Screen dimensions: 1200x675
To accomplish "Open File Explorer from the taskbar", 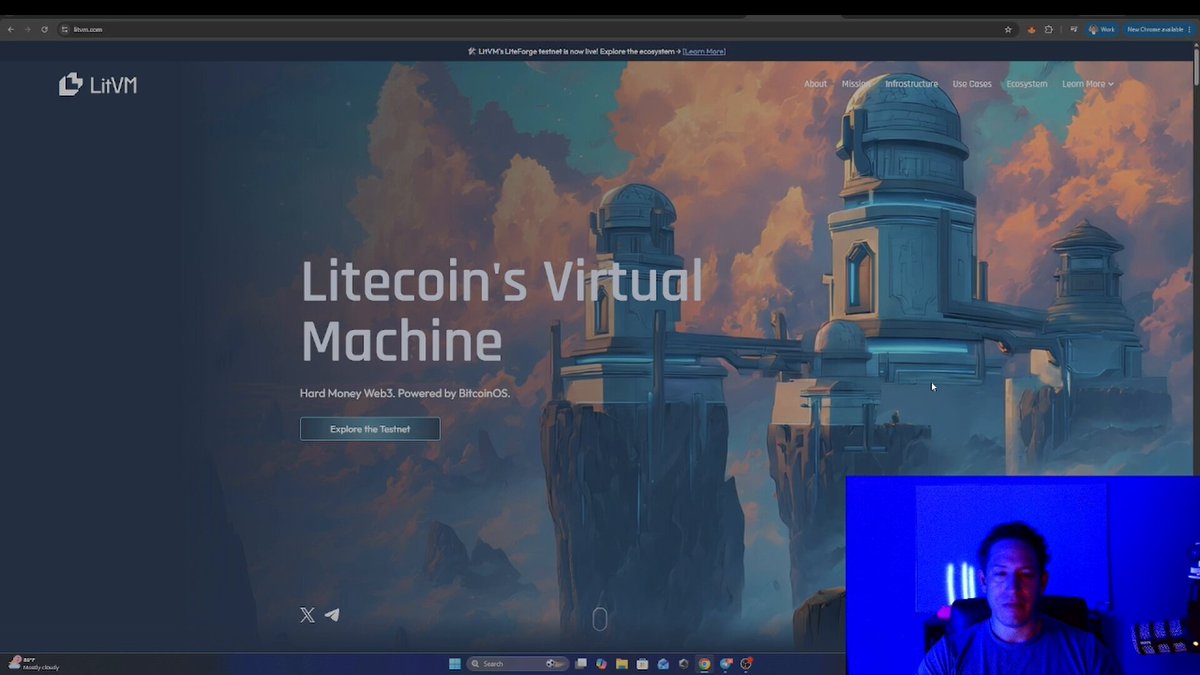I will pyautogui.click(x=621, y=663).
